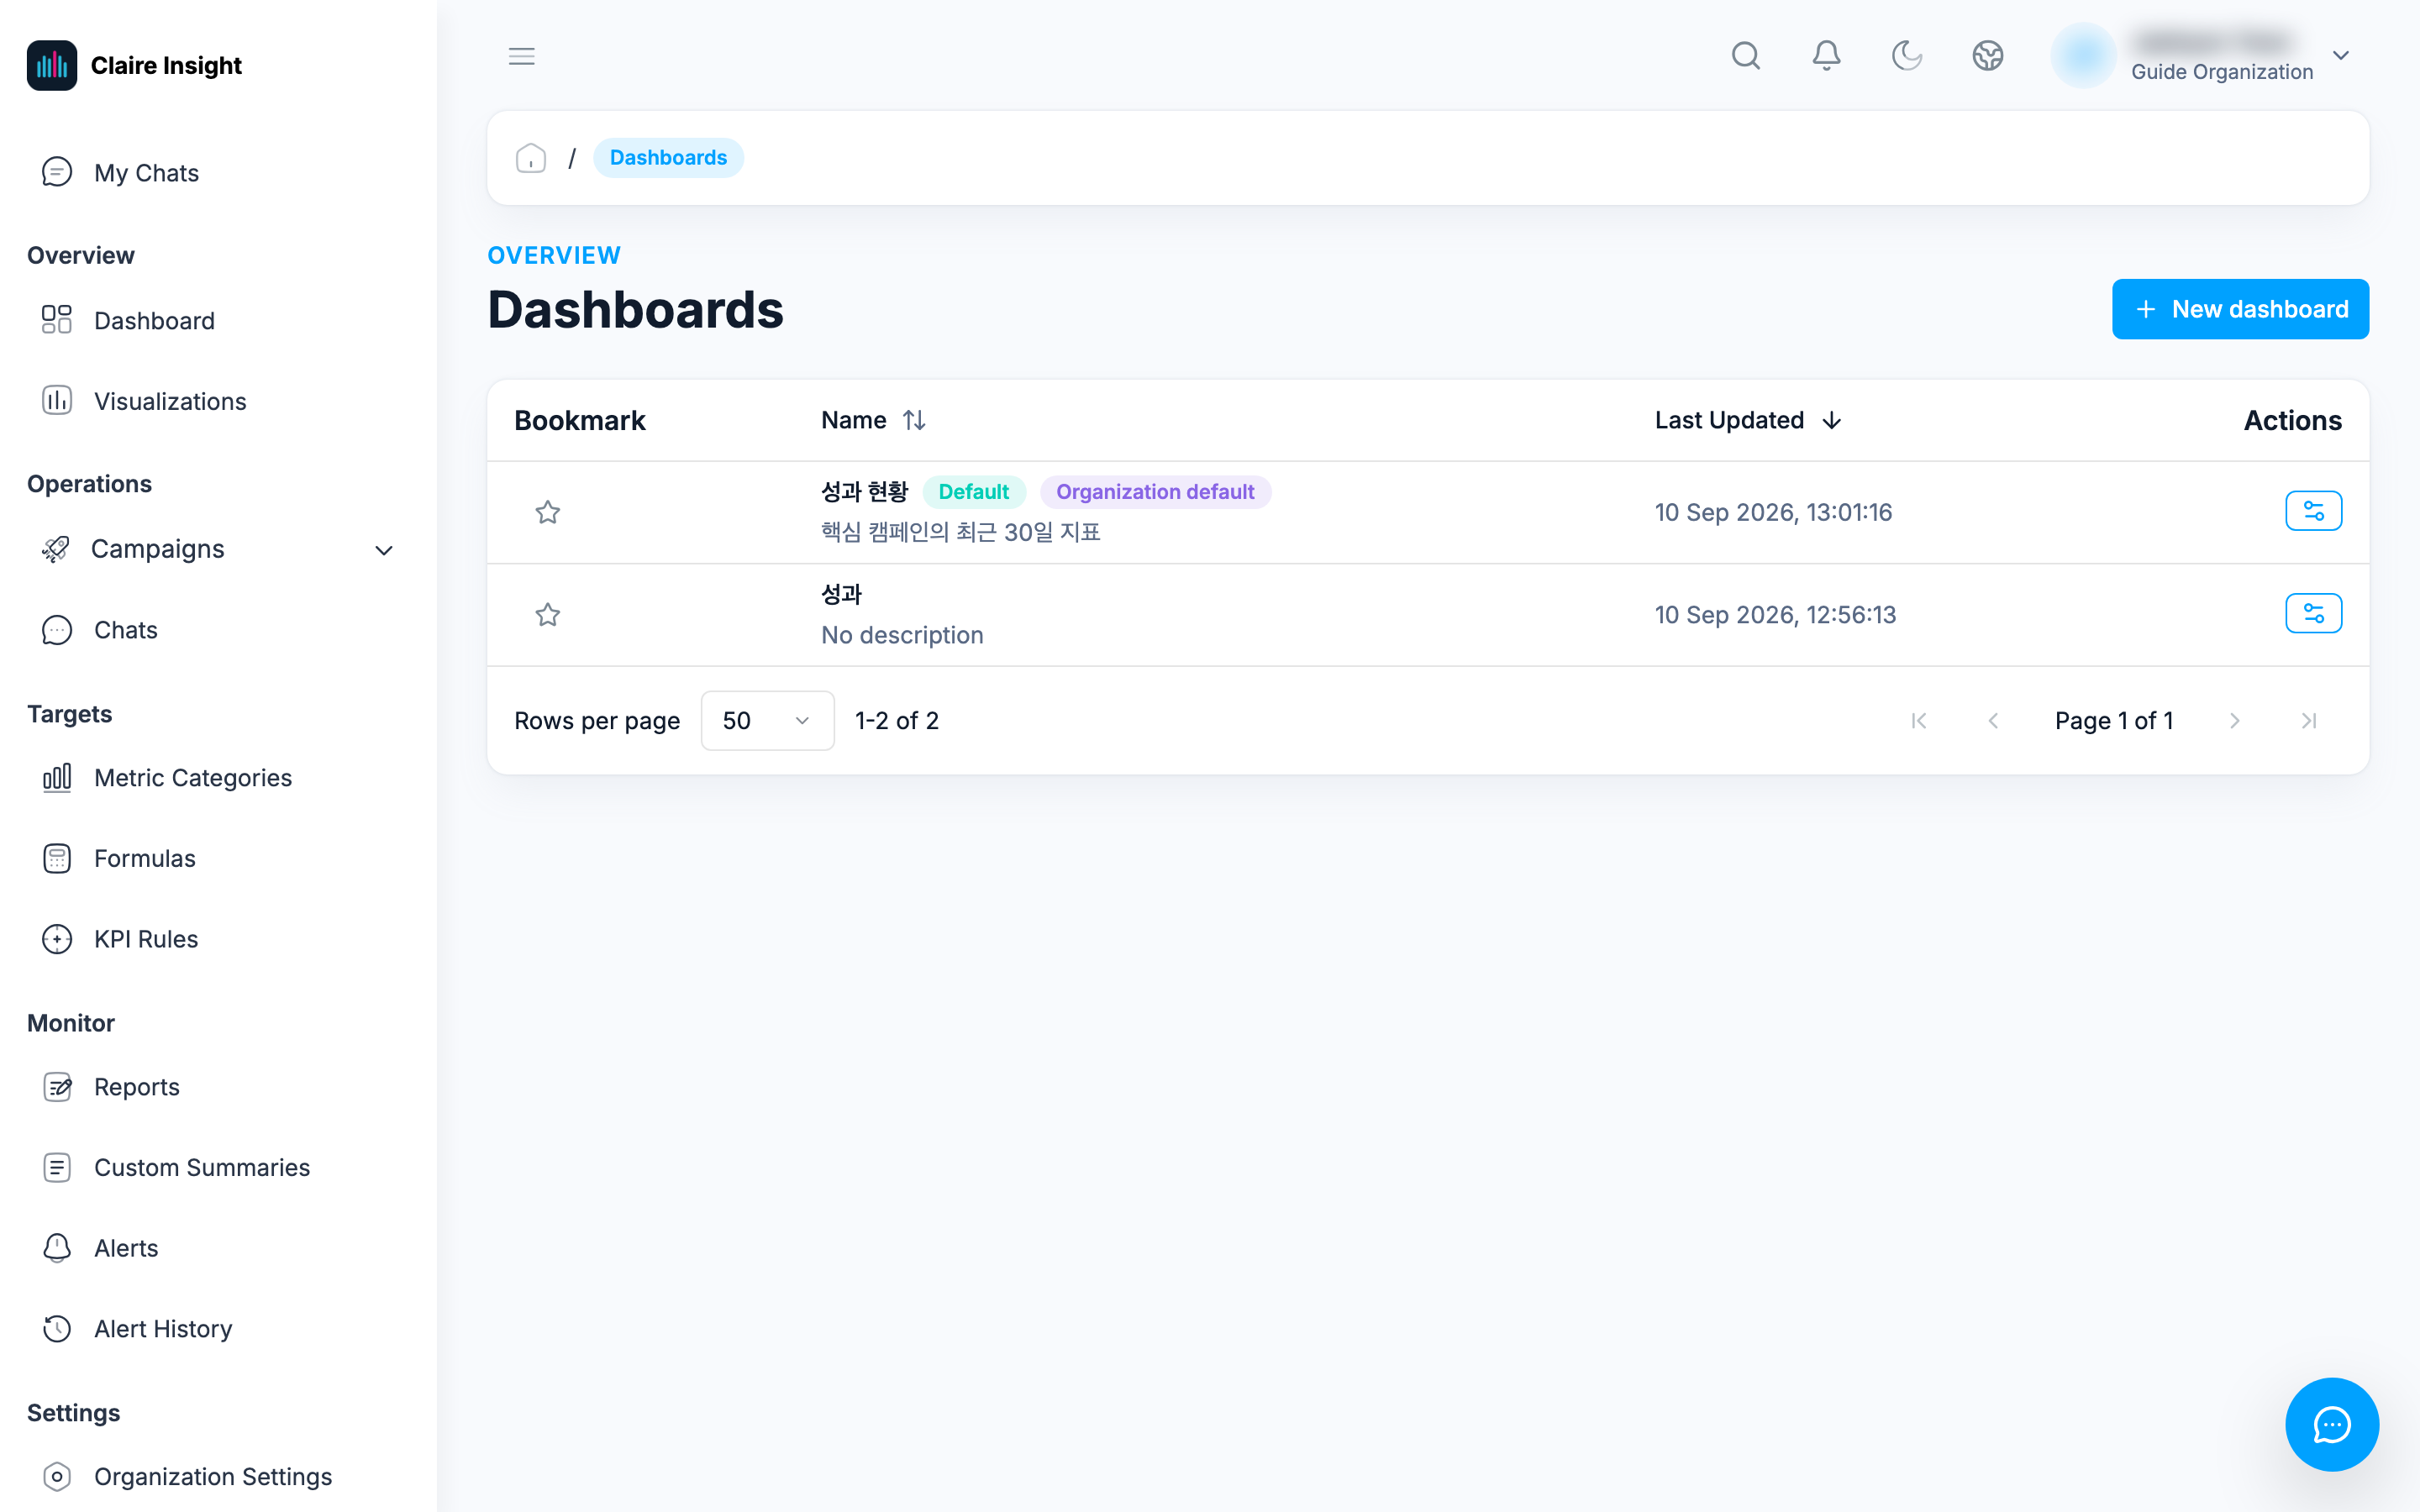The image size is (2420, 1512).
Task: Go to home via breadcrumb icon
Action: pyautogui.click(x=531, y=158)
